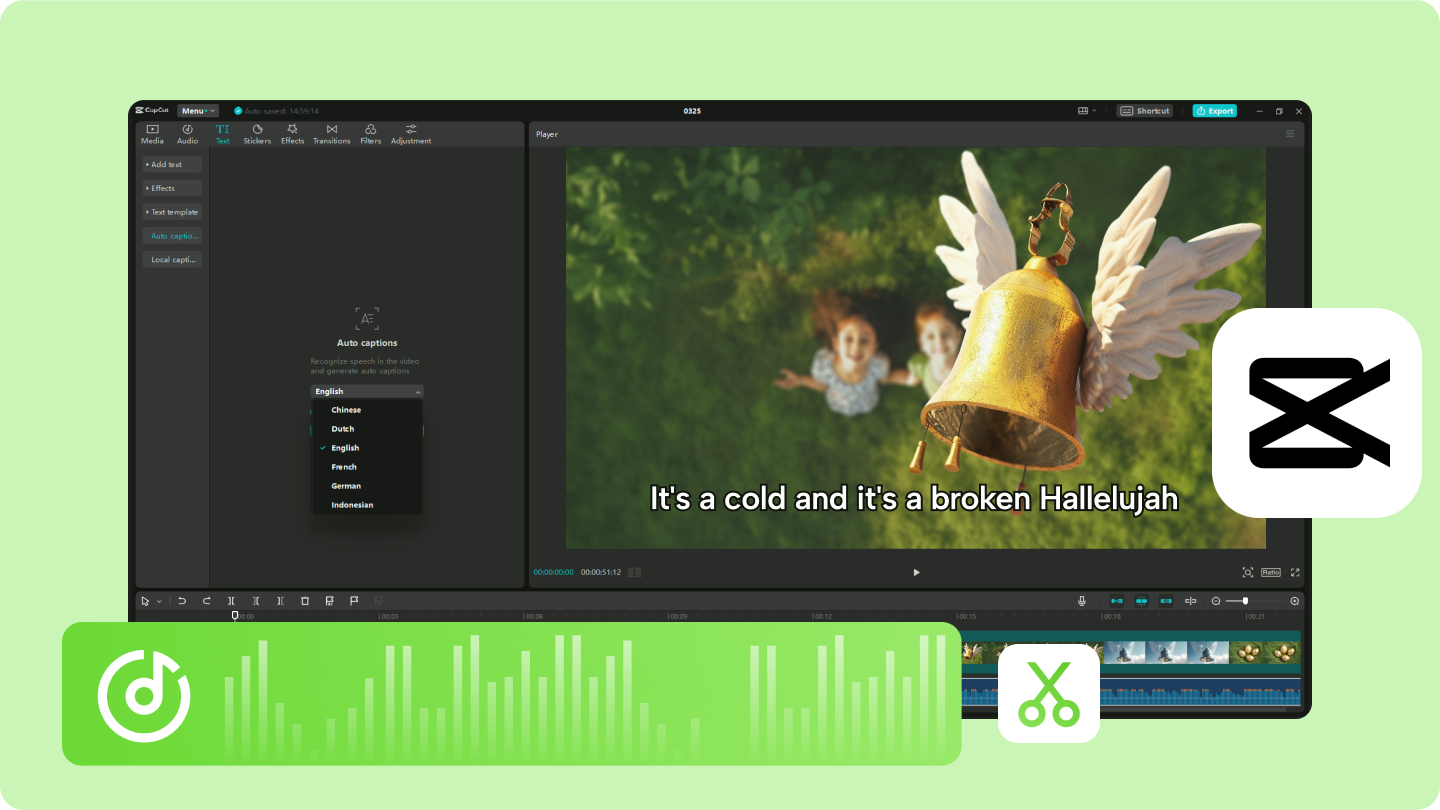Select German from the language list
The height and width of the screenshot is (810, 1440).
pos(346,486)
